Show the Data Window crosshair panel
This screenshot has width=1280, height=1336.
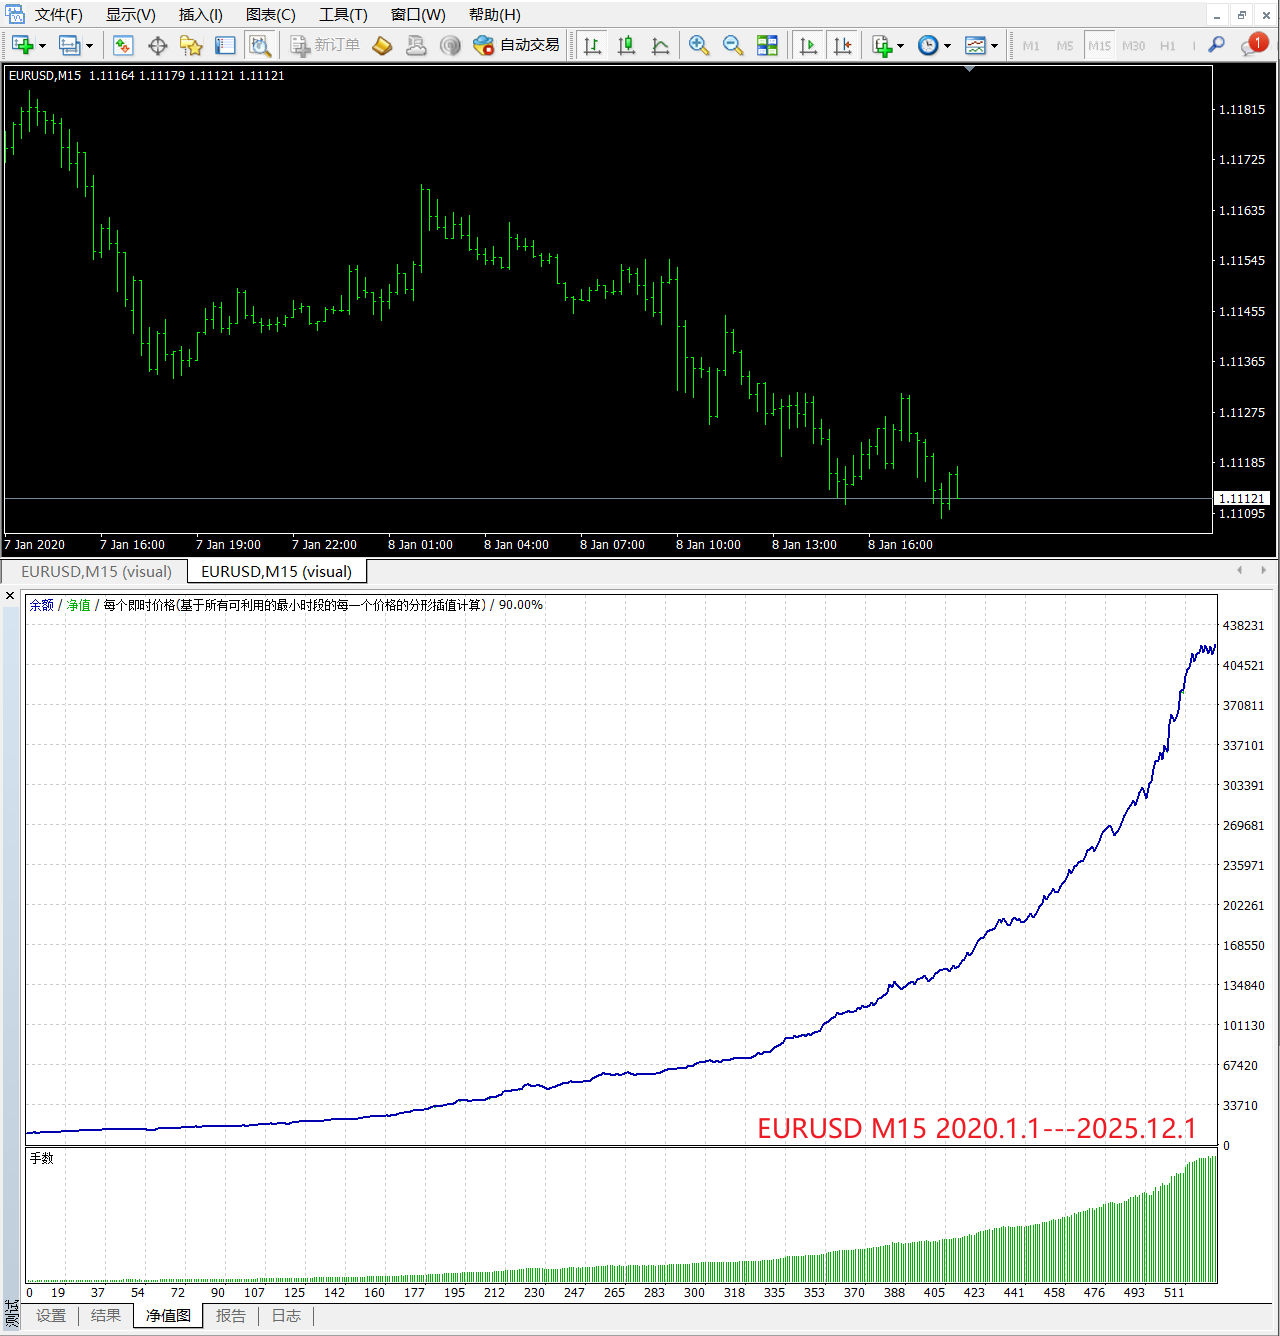[157, 45]
